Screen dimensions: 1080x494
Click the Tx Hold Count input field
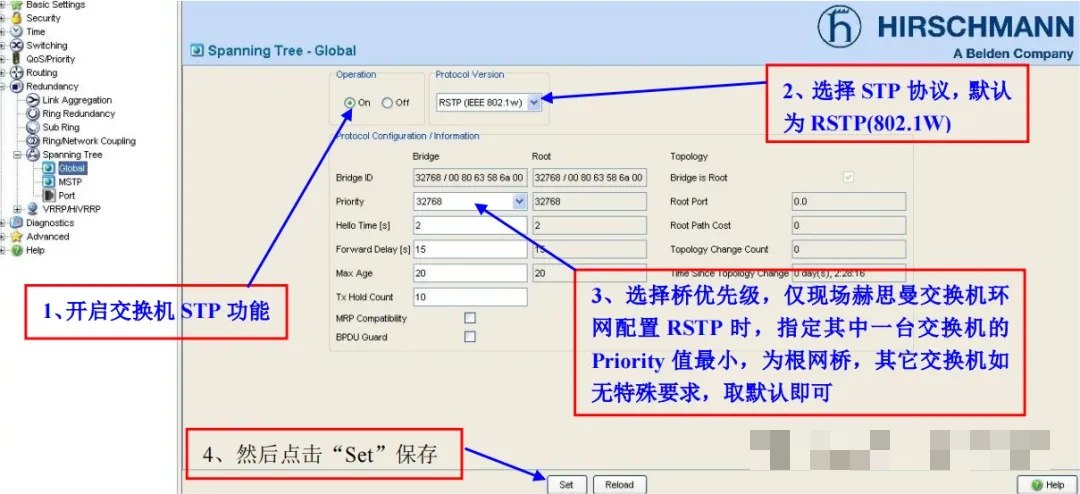click(470, 297)
